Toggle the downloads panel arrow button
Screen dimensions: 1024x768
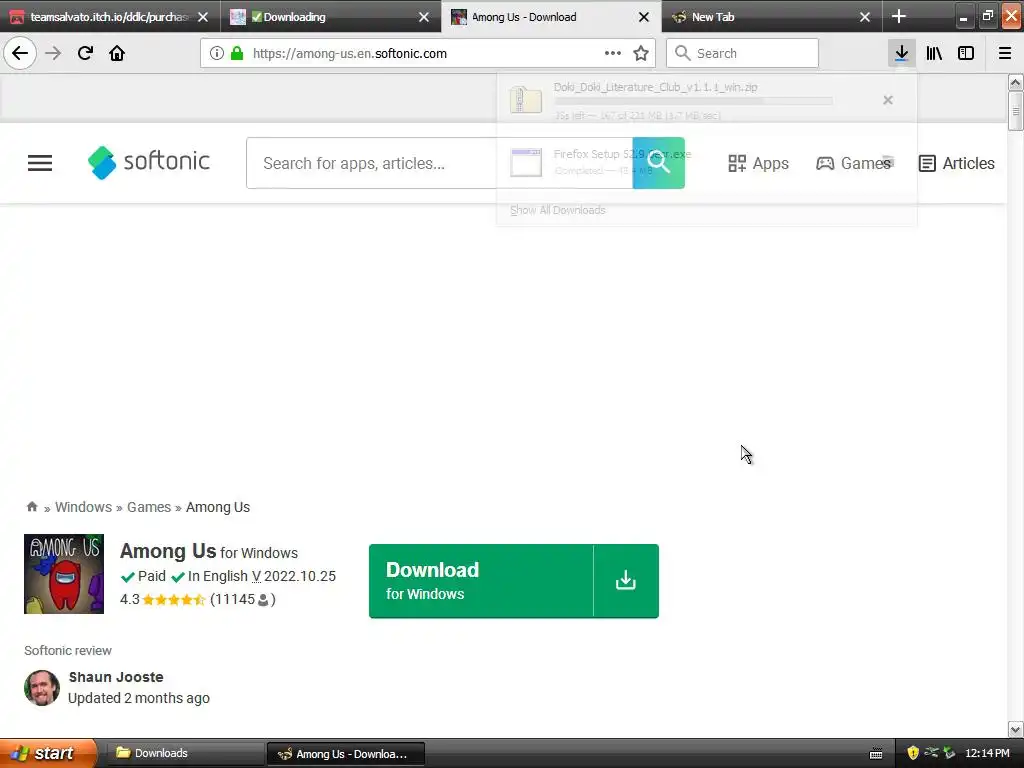[901, 53]
